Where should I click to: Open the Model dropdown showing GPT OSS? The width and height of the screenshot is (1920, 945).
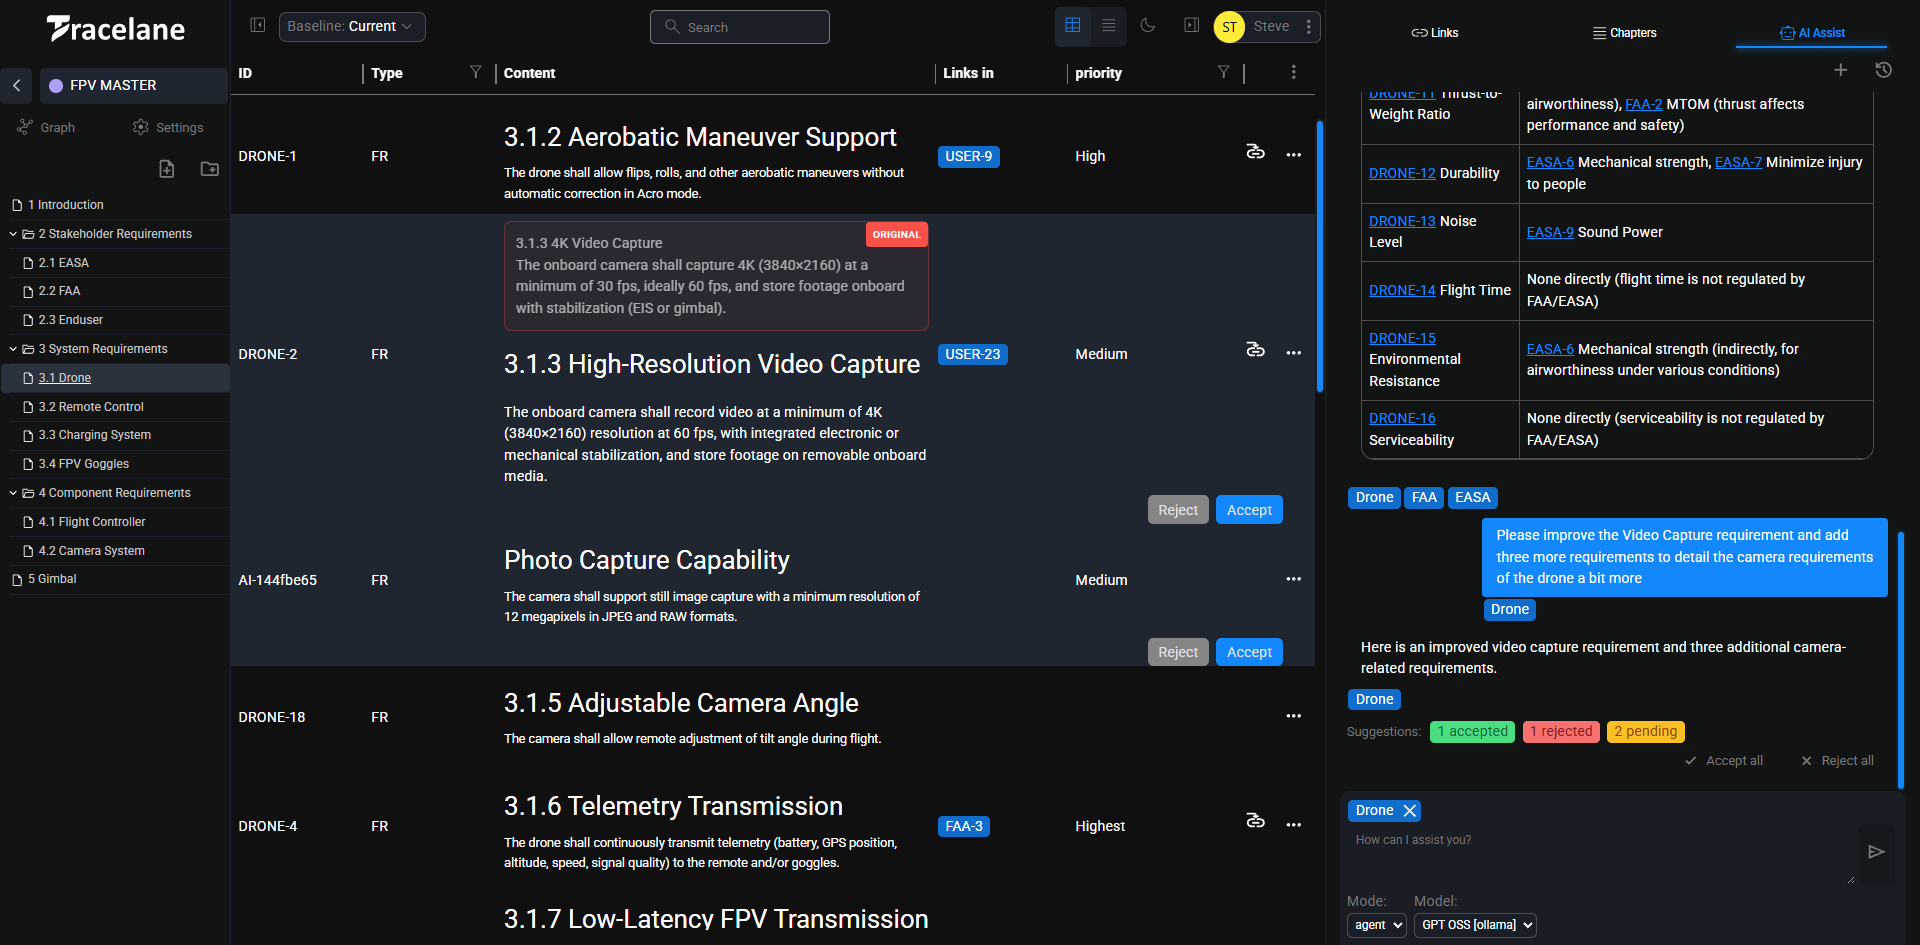click(x=1474, y=925)
